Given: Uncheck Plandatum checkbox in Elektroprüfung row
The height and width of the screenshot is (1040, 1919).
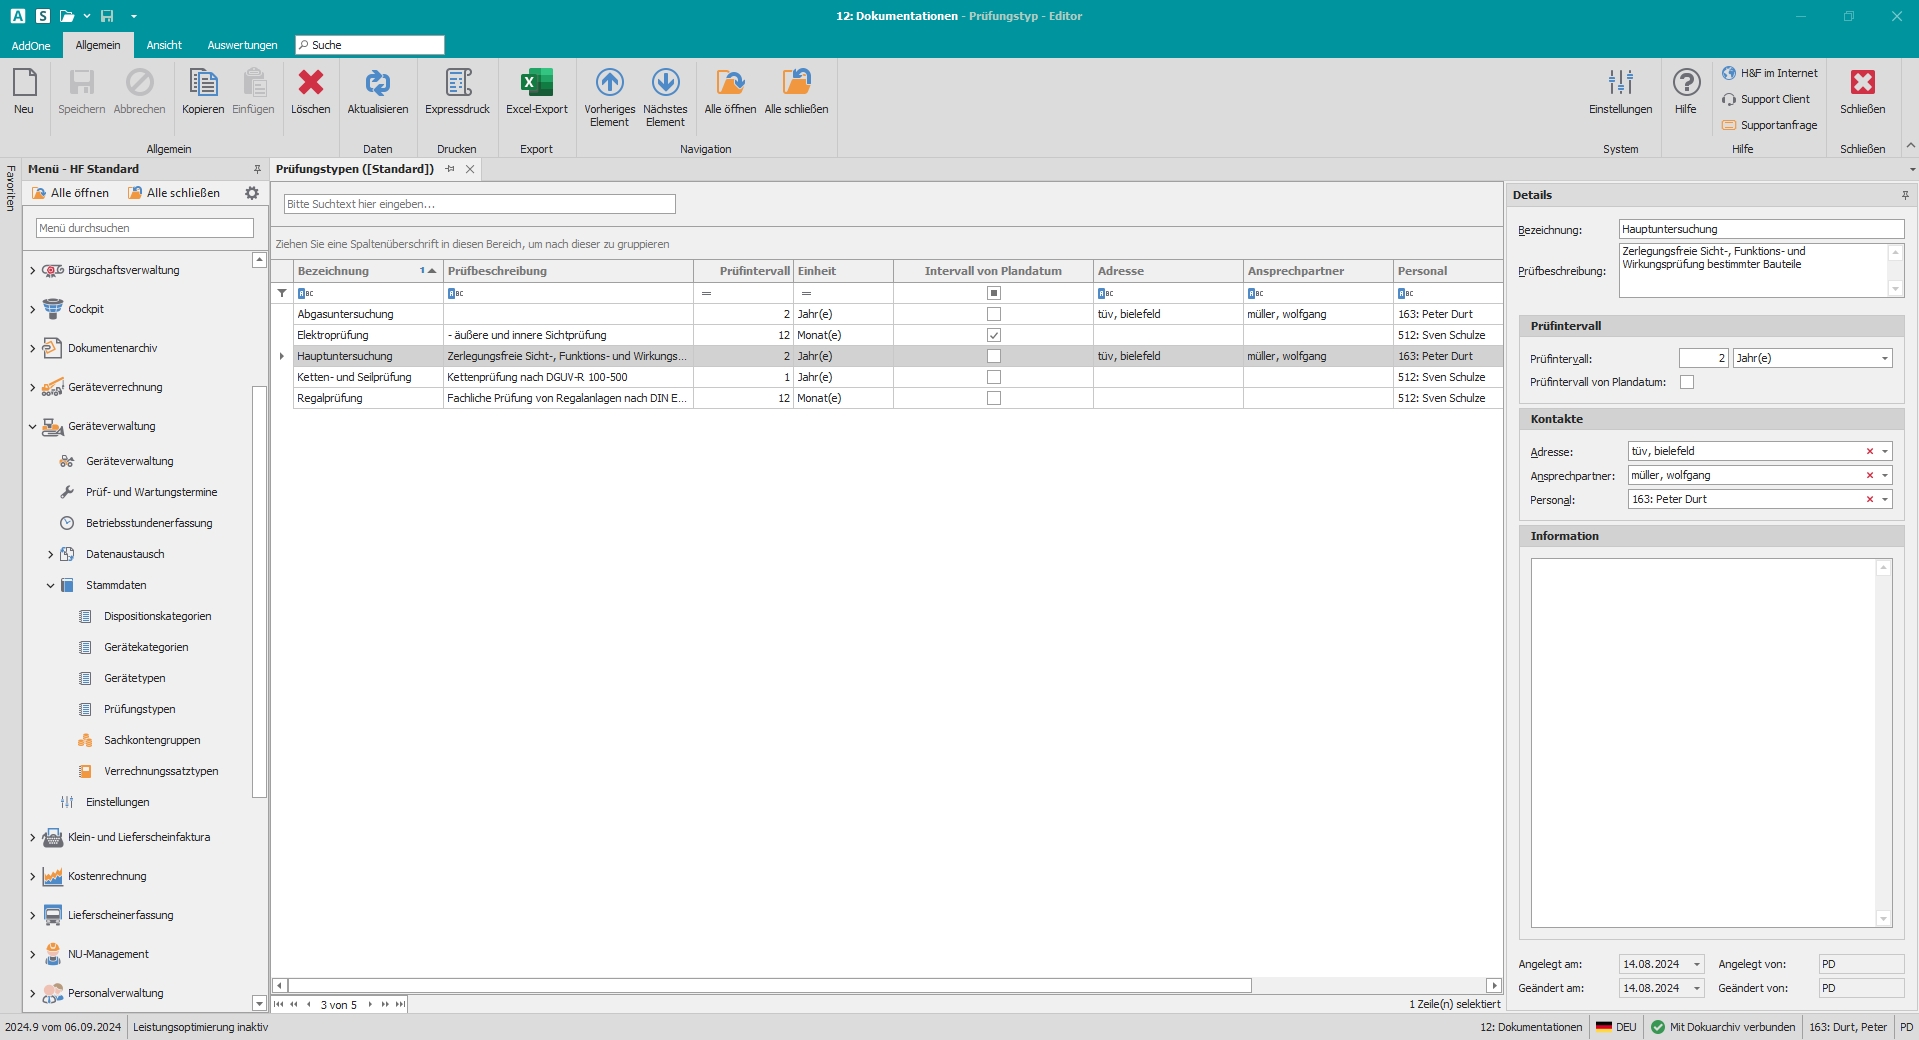Looking at the screenshot, I should [x=993, y=335].
